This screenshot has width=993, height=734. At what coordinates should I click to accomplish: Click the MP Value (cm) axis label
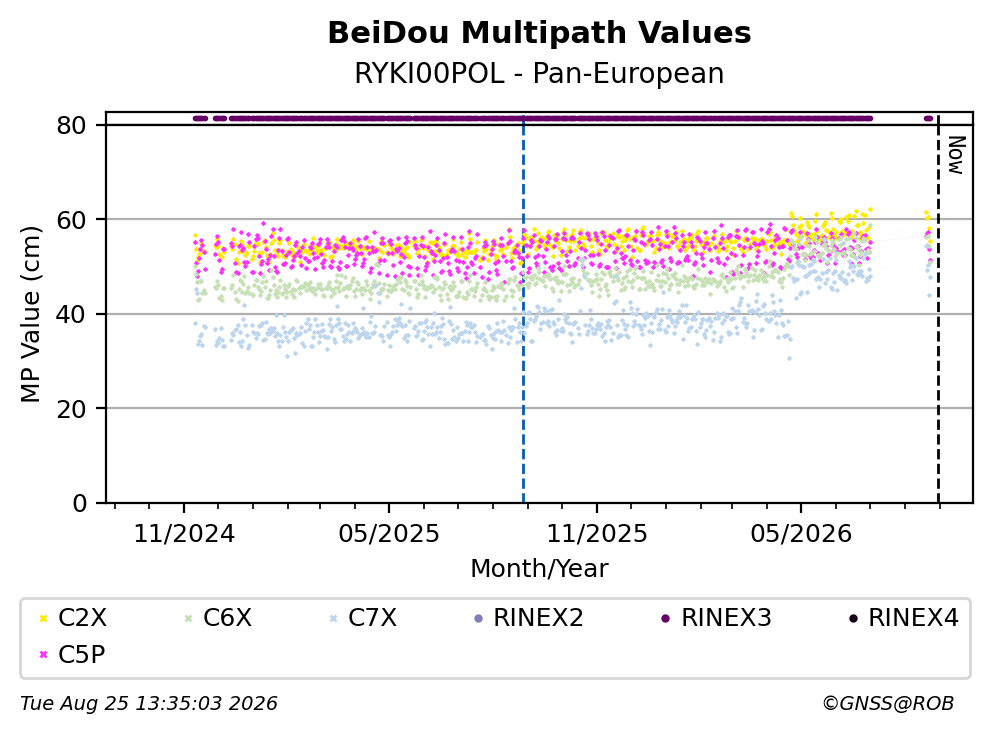(30, 314)
